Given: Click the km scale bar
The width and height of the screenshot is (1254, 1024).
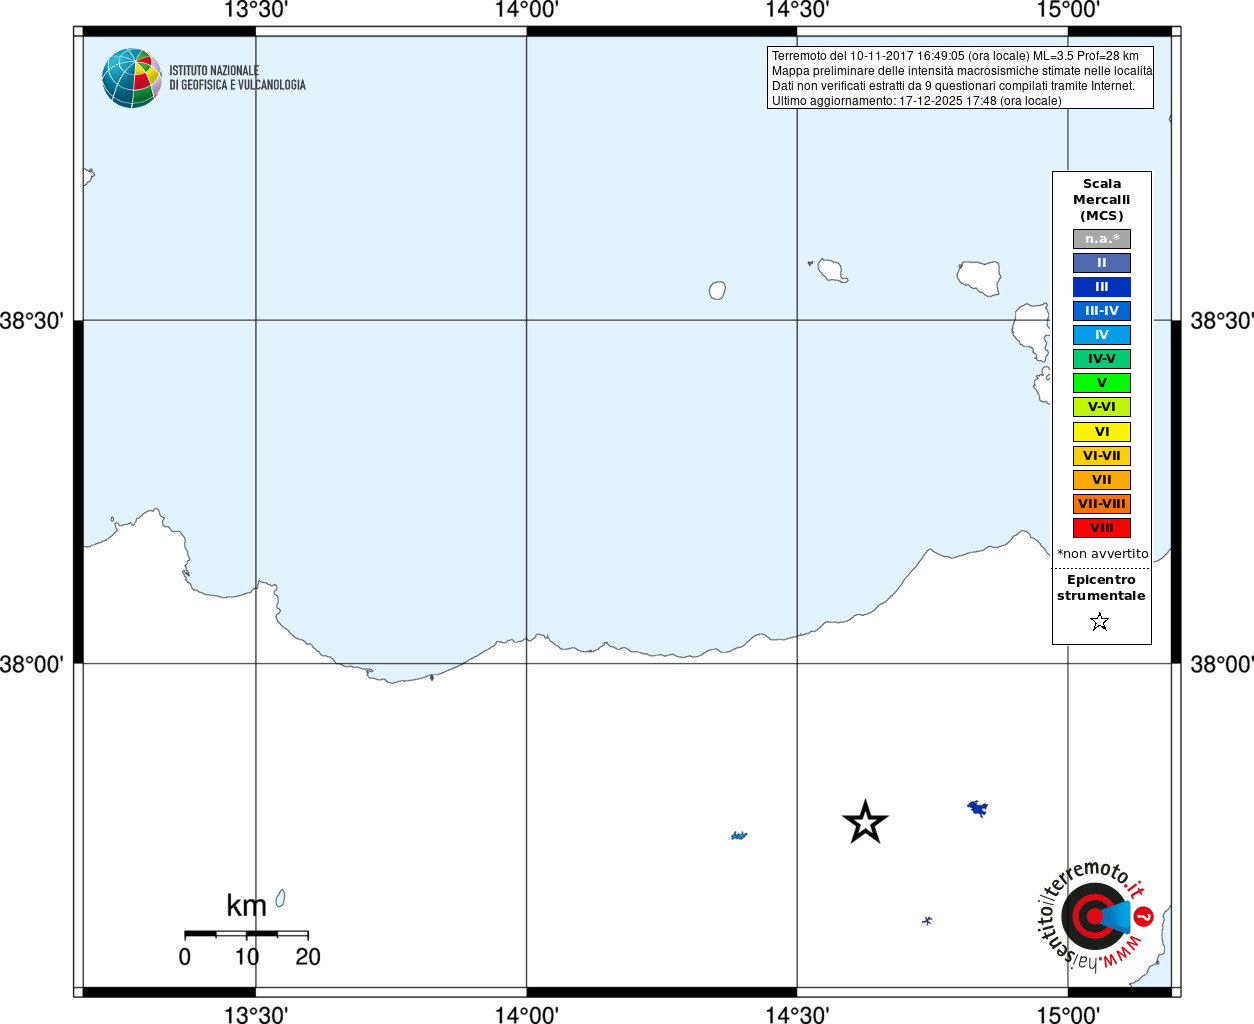Looking at the screenshot, I should 246,934.
